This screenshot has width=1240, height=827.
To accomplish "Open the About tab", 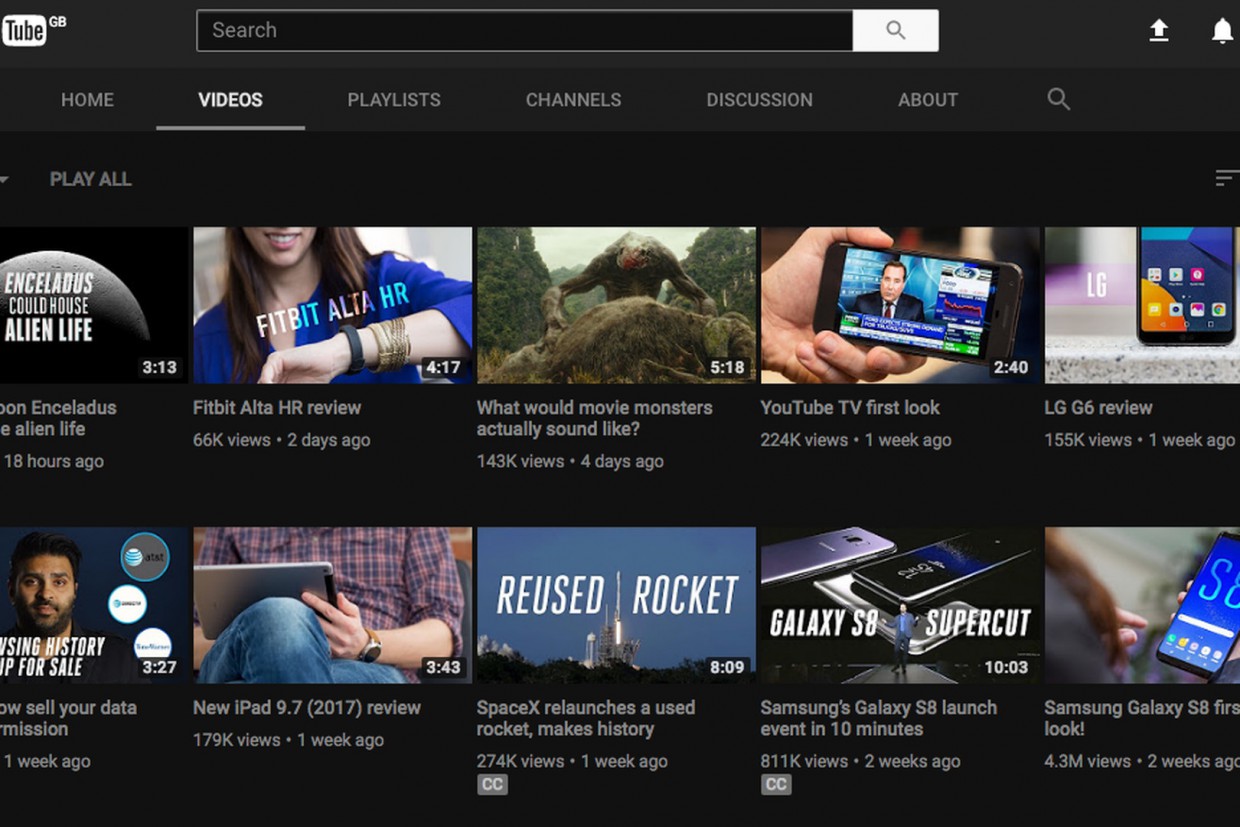I will point(927,100).
